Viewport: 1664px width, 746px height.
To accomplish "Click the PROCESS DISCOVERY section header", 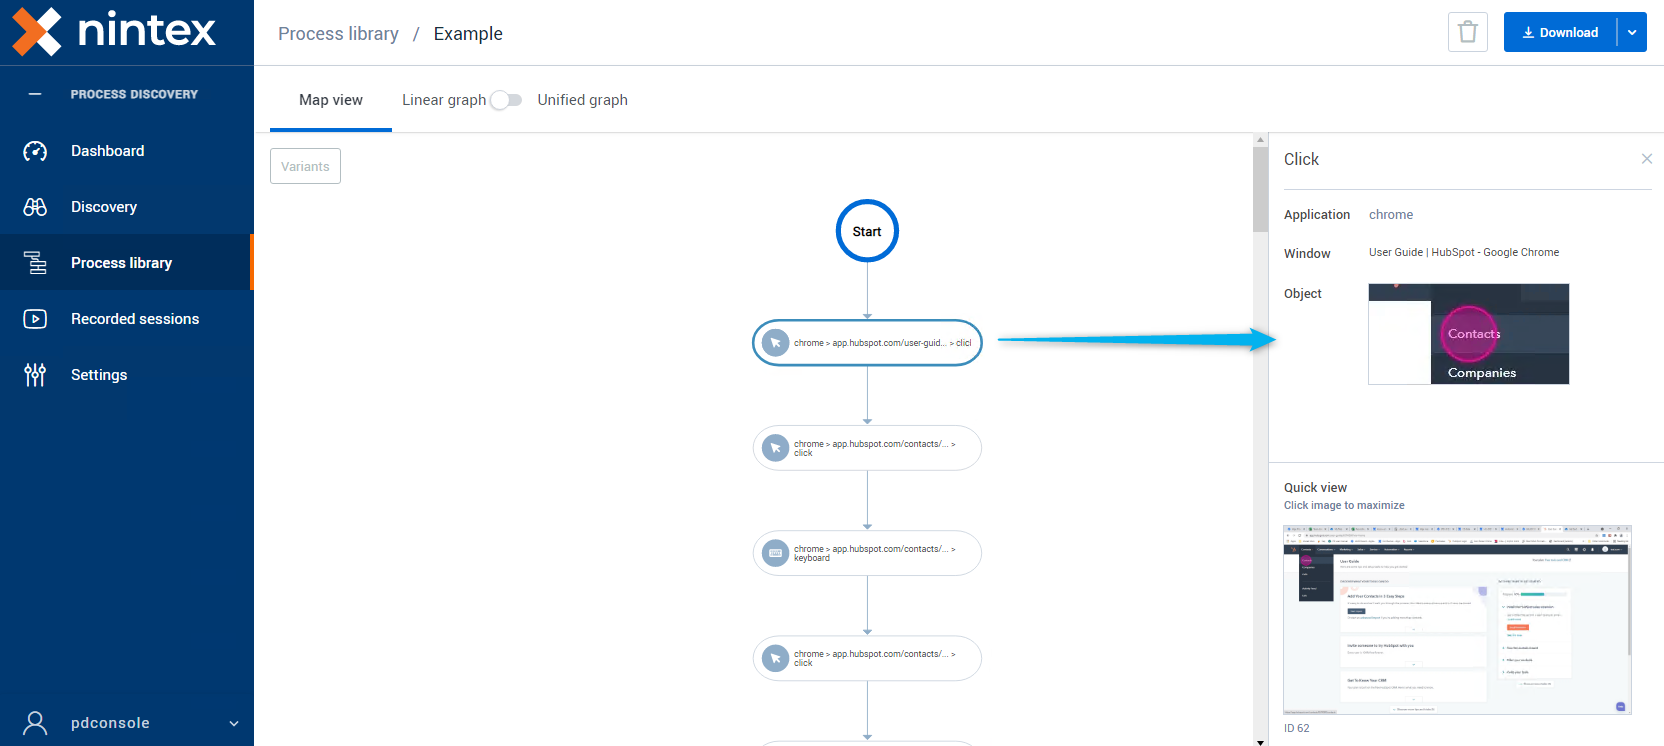I will [134, 94].
